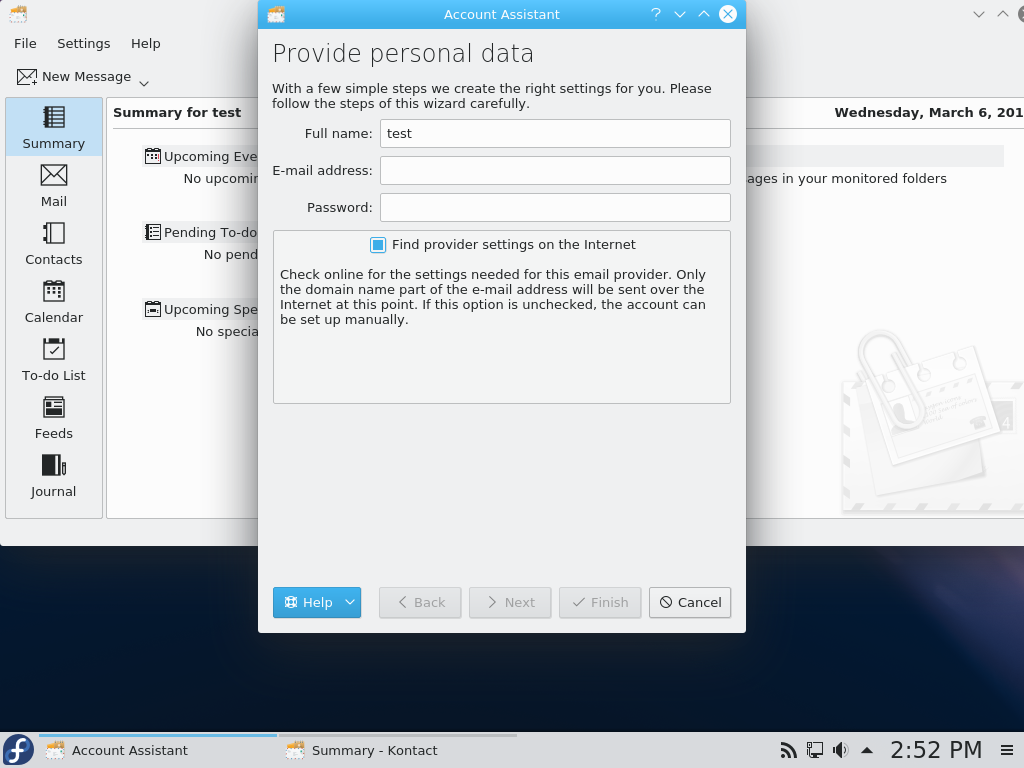Click the Next button
The height and width of the screenshot is (768, 1024).
click(510, 602)
